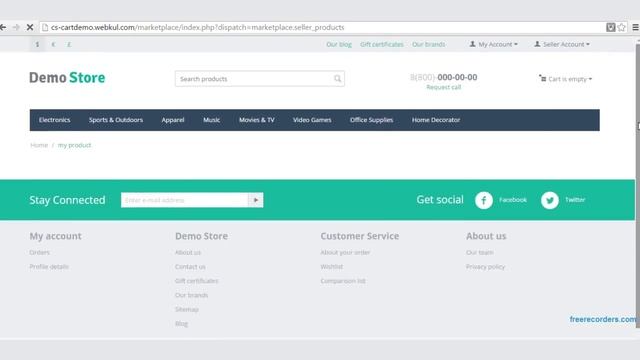Viewport: 640px width, 360px height.
Task: Click the Comparison list link
Action: click(x=343, y=281)
